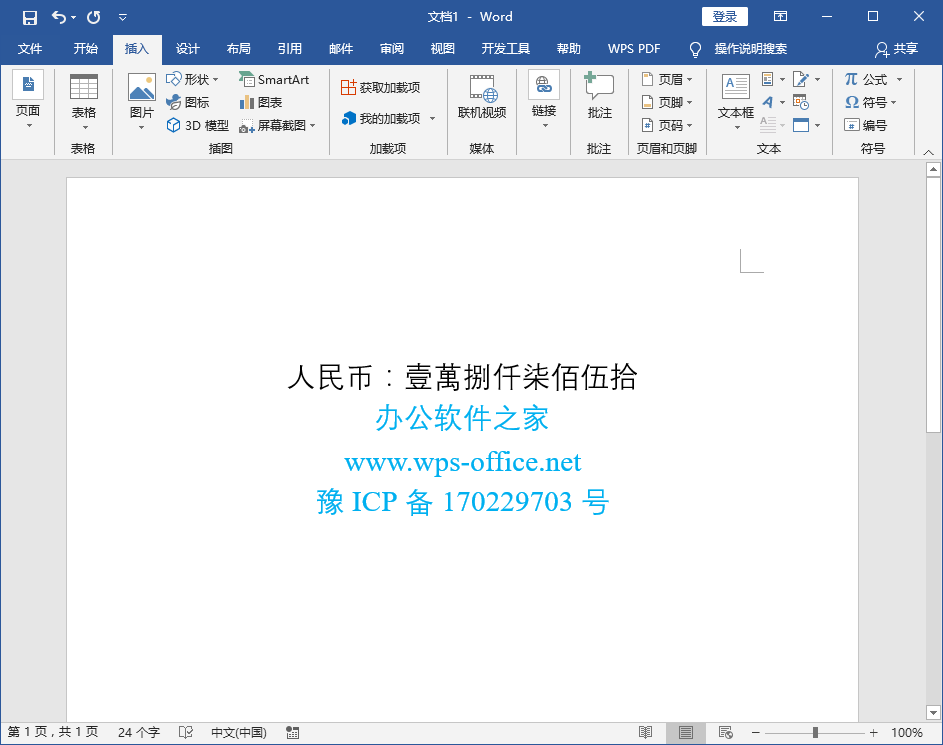The height and width of the screenshot is (745, 943).
Task: Switch to the 视图 tab
Action: [x=443, y=49]
